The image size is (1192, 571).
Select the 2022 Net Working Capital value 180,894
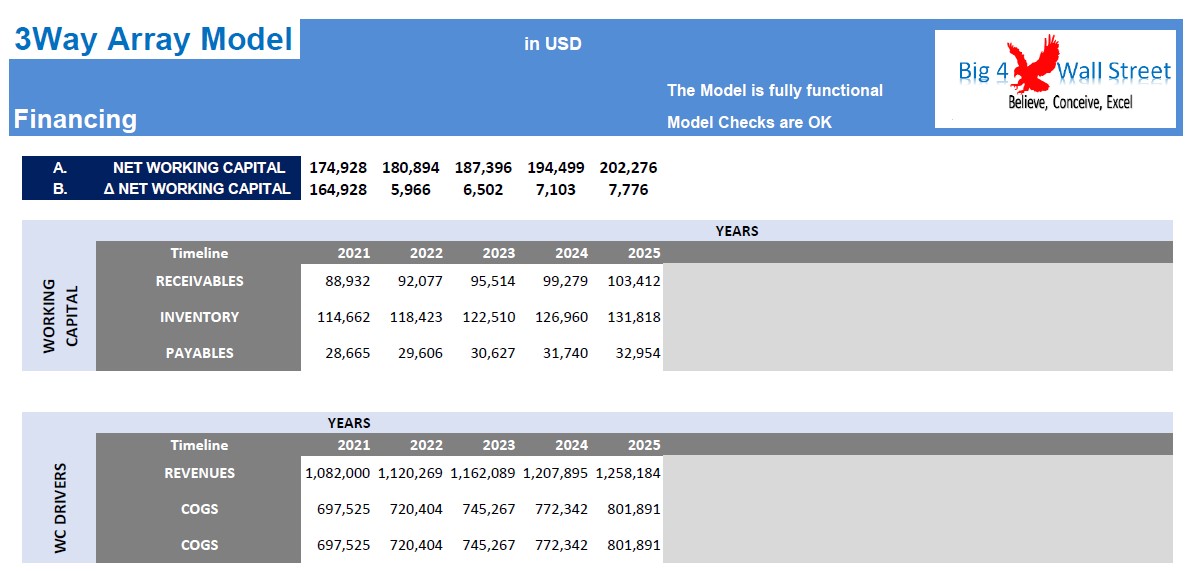click(411, 167)
